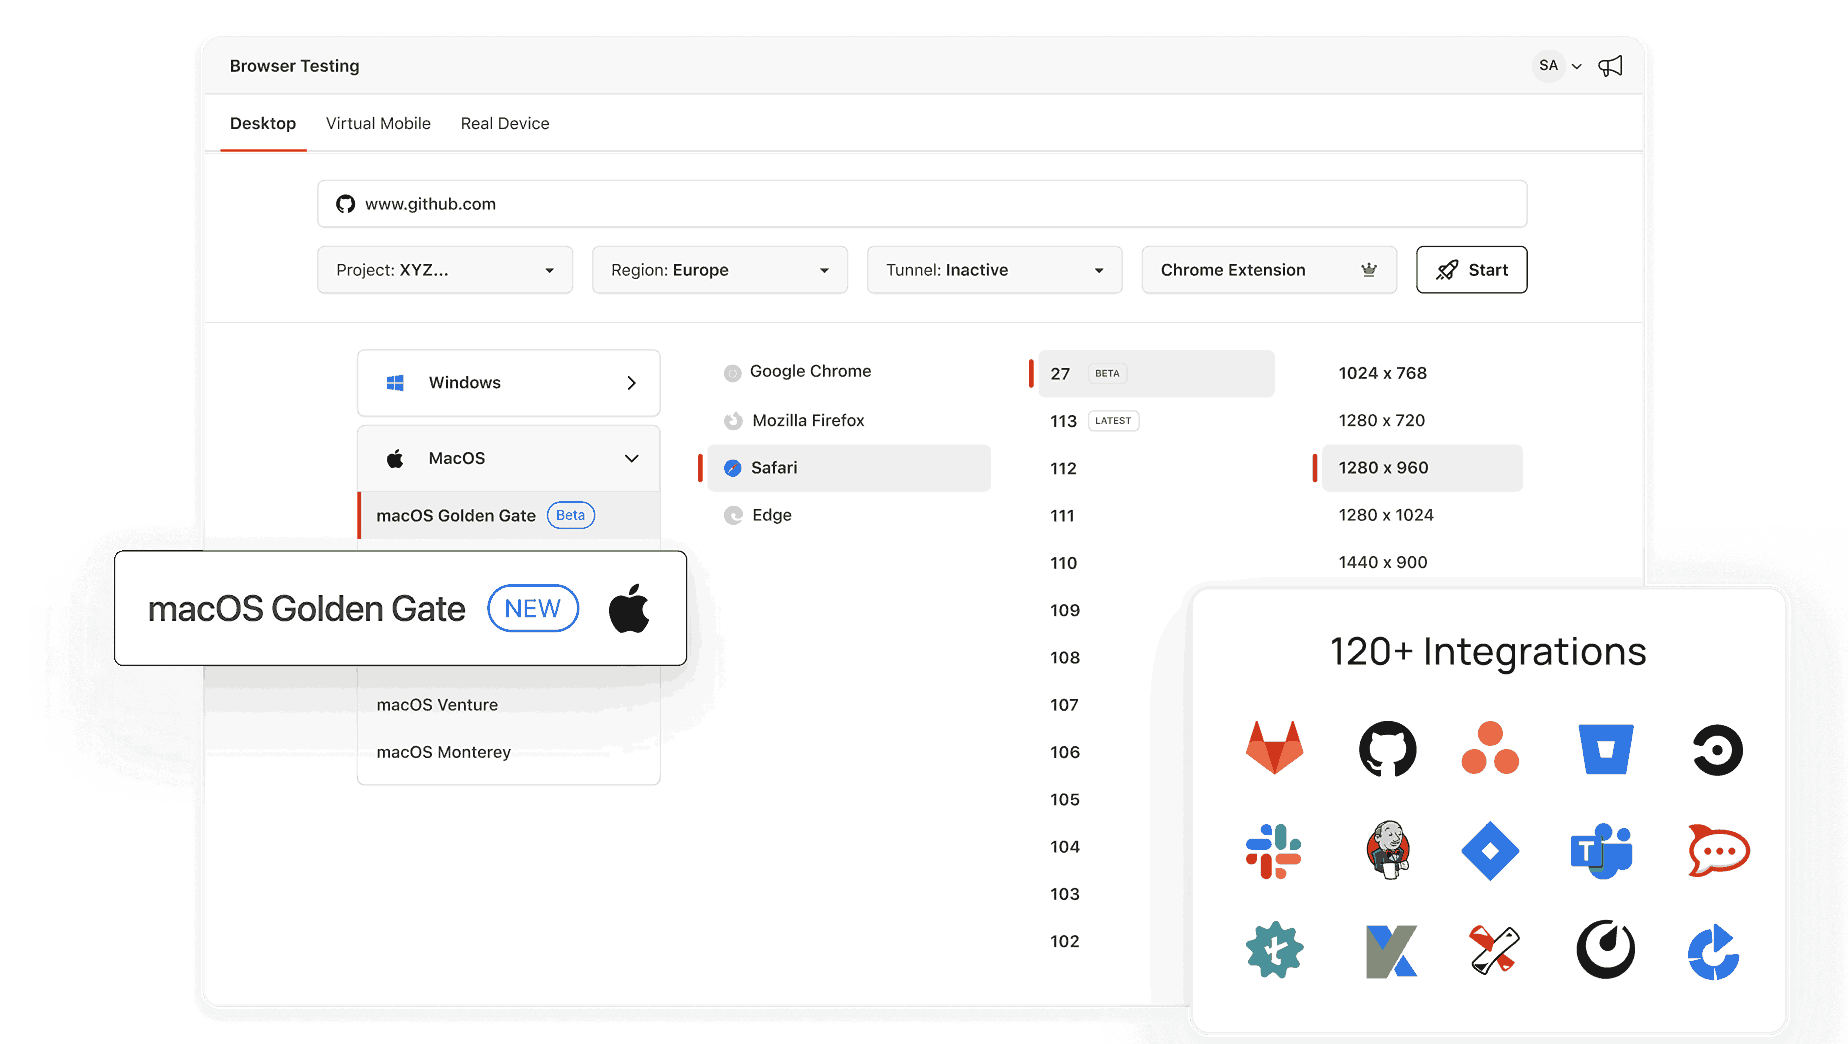Click the GitHub integration logo
The height and width of the screenshot is (1044, 1848).
point(1387,748)
